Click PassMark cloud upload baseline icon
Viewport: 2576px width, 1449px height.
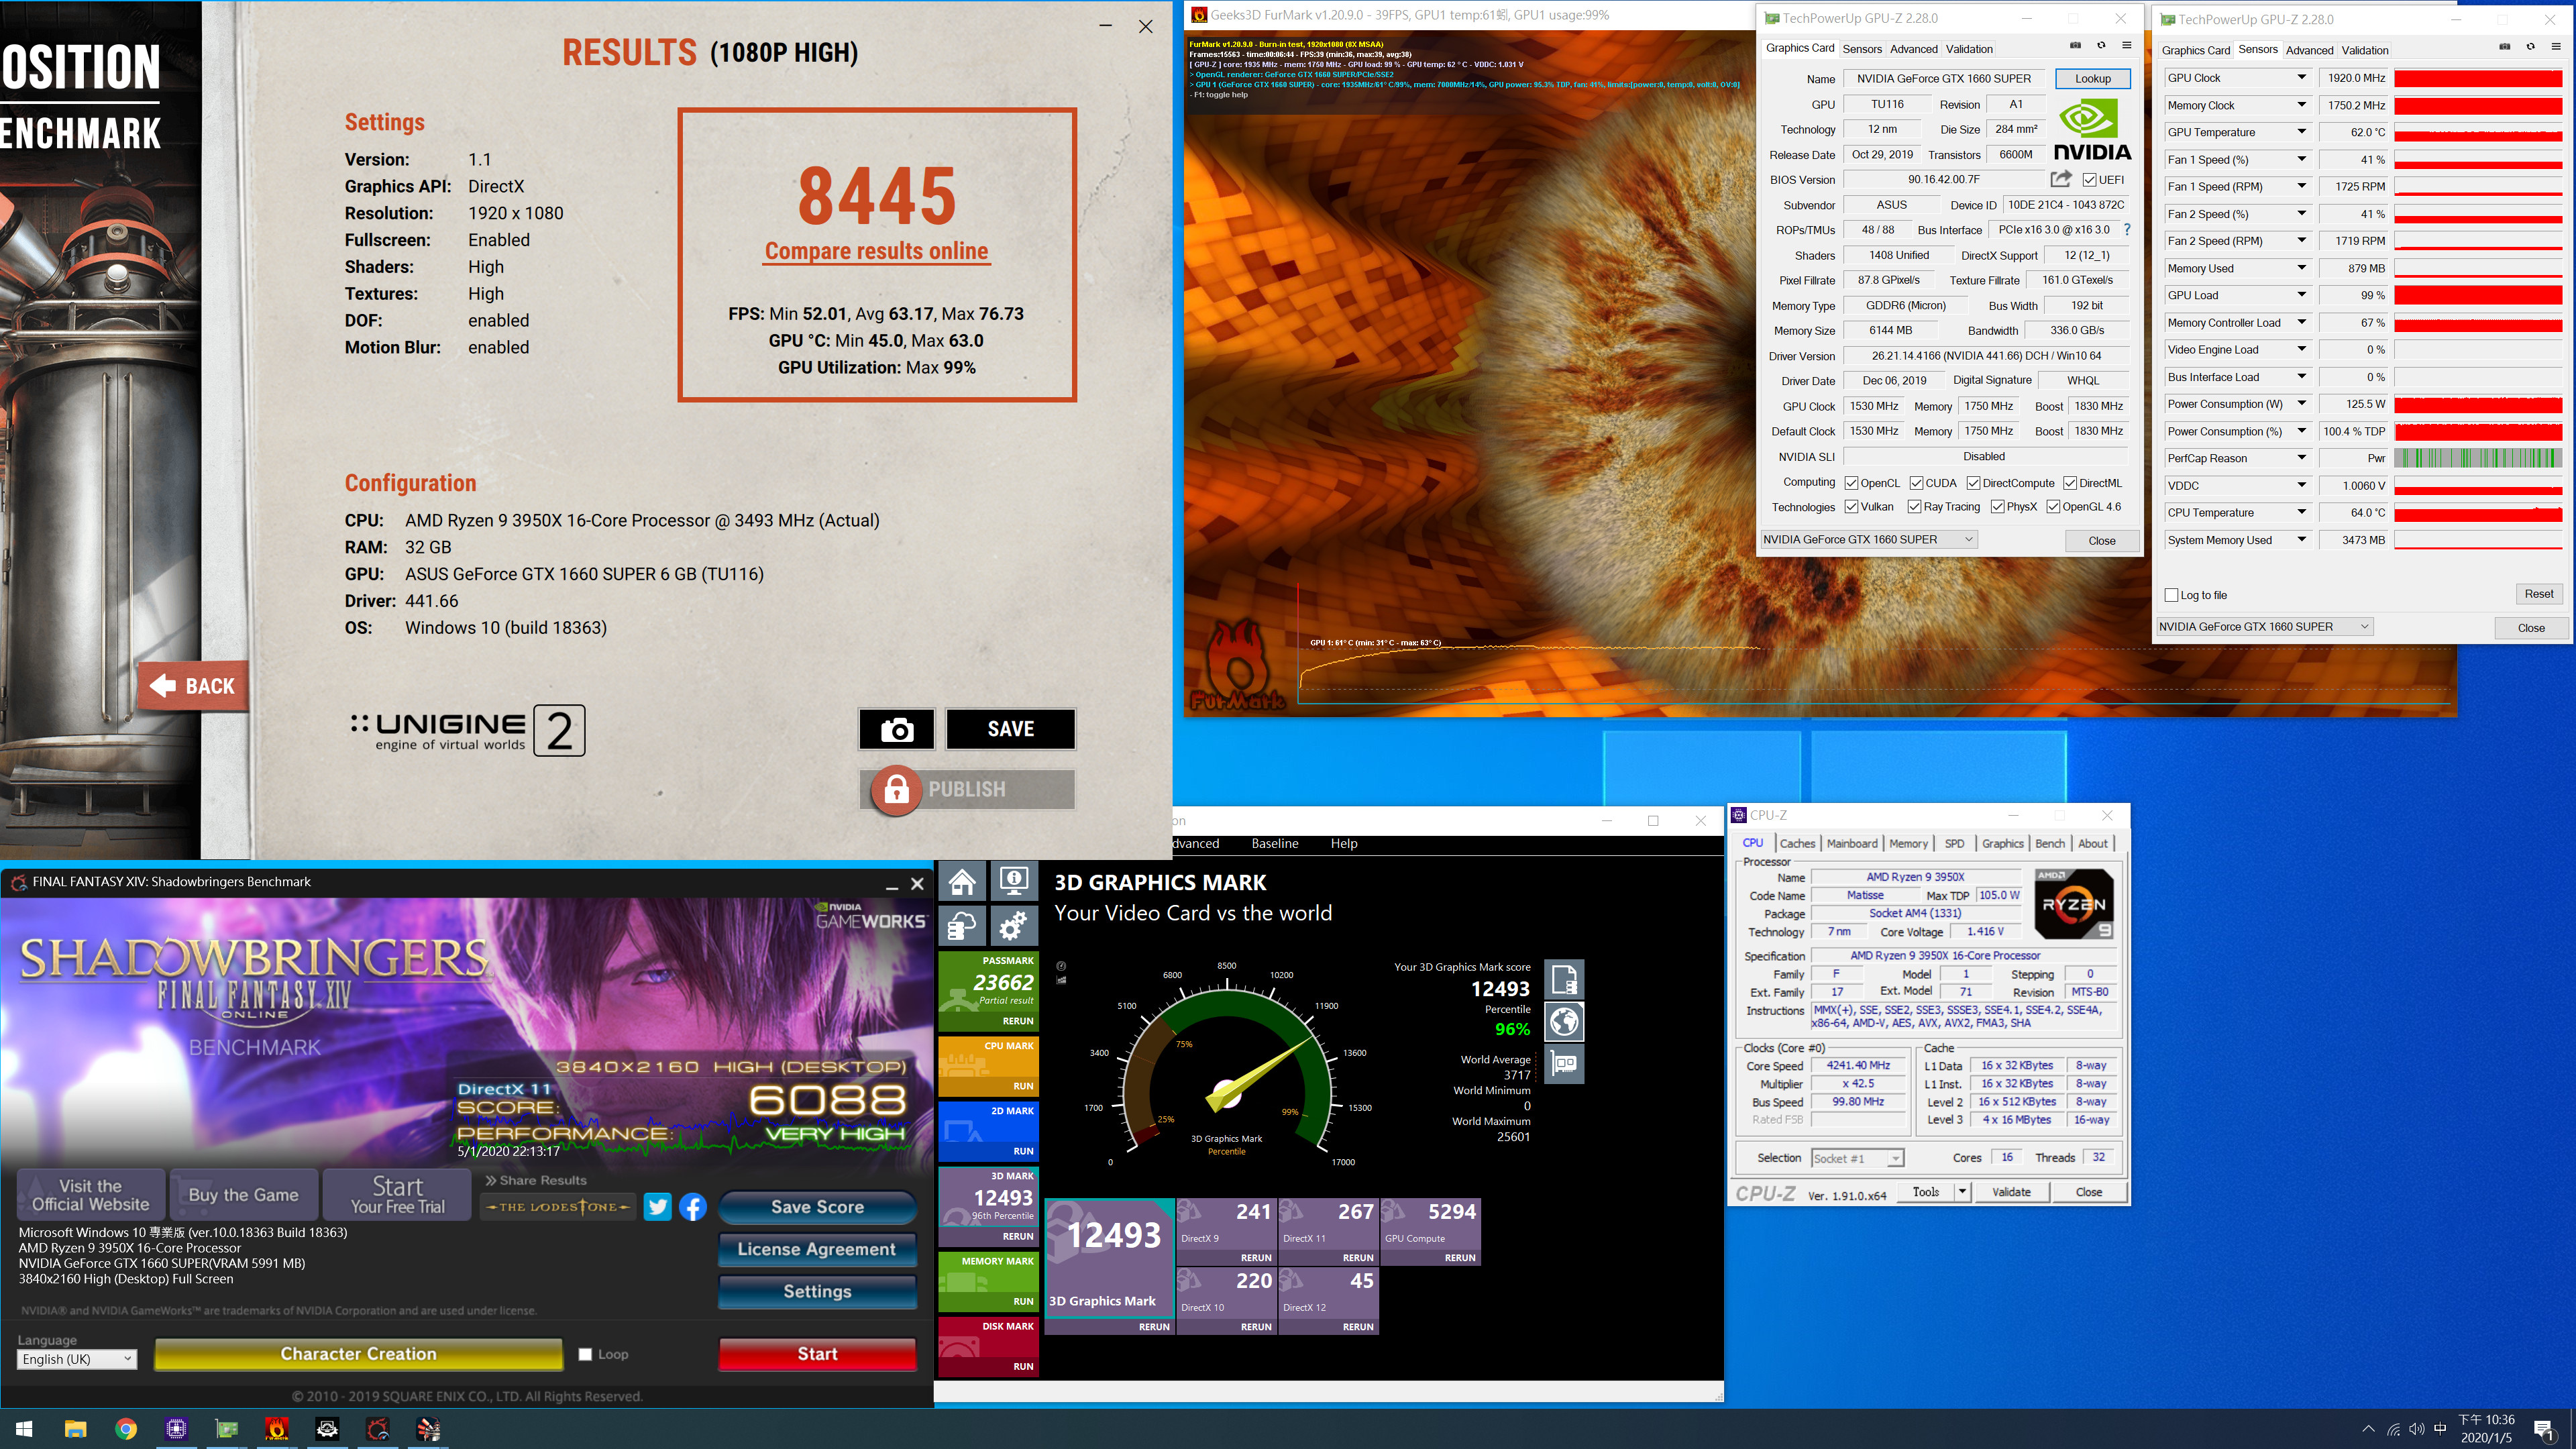tap(962, 926)
